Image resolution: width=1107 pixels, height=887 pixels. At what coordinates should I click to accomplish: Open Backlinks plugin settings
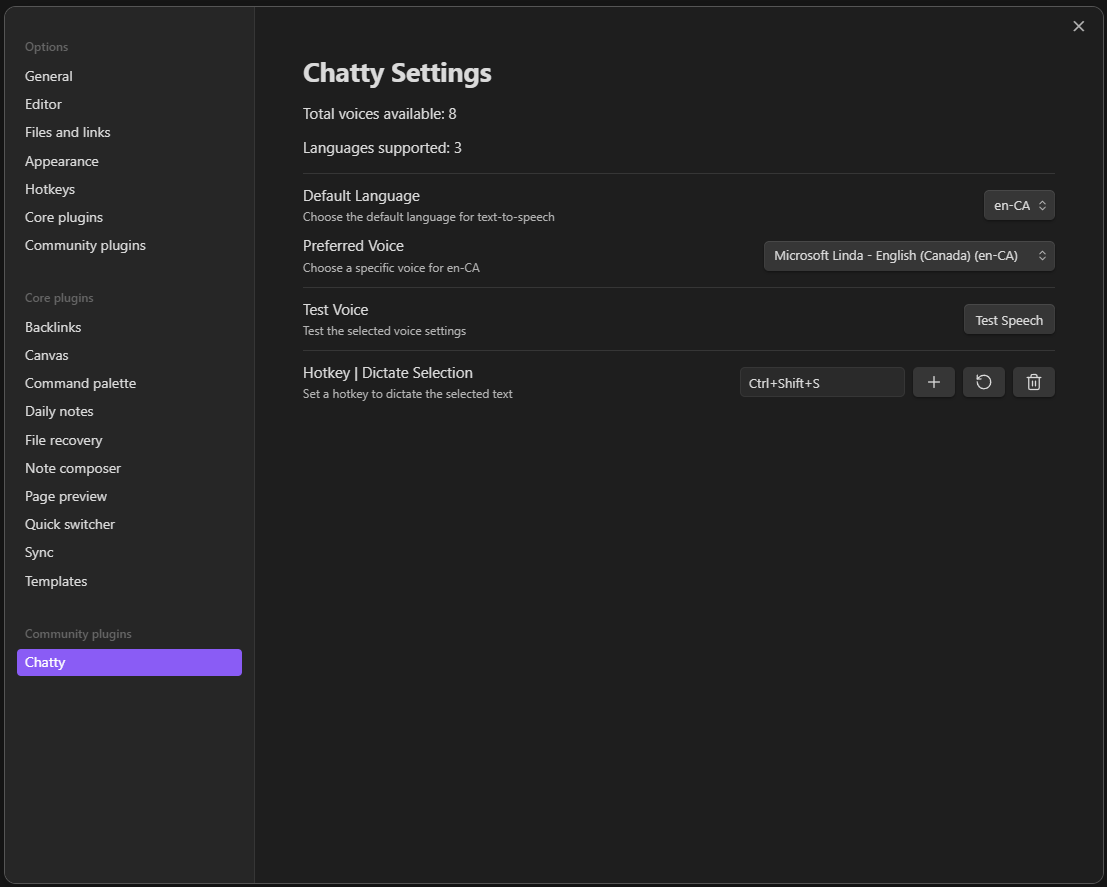pyautogui.click(x=129, y=327)
